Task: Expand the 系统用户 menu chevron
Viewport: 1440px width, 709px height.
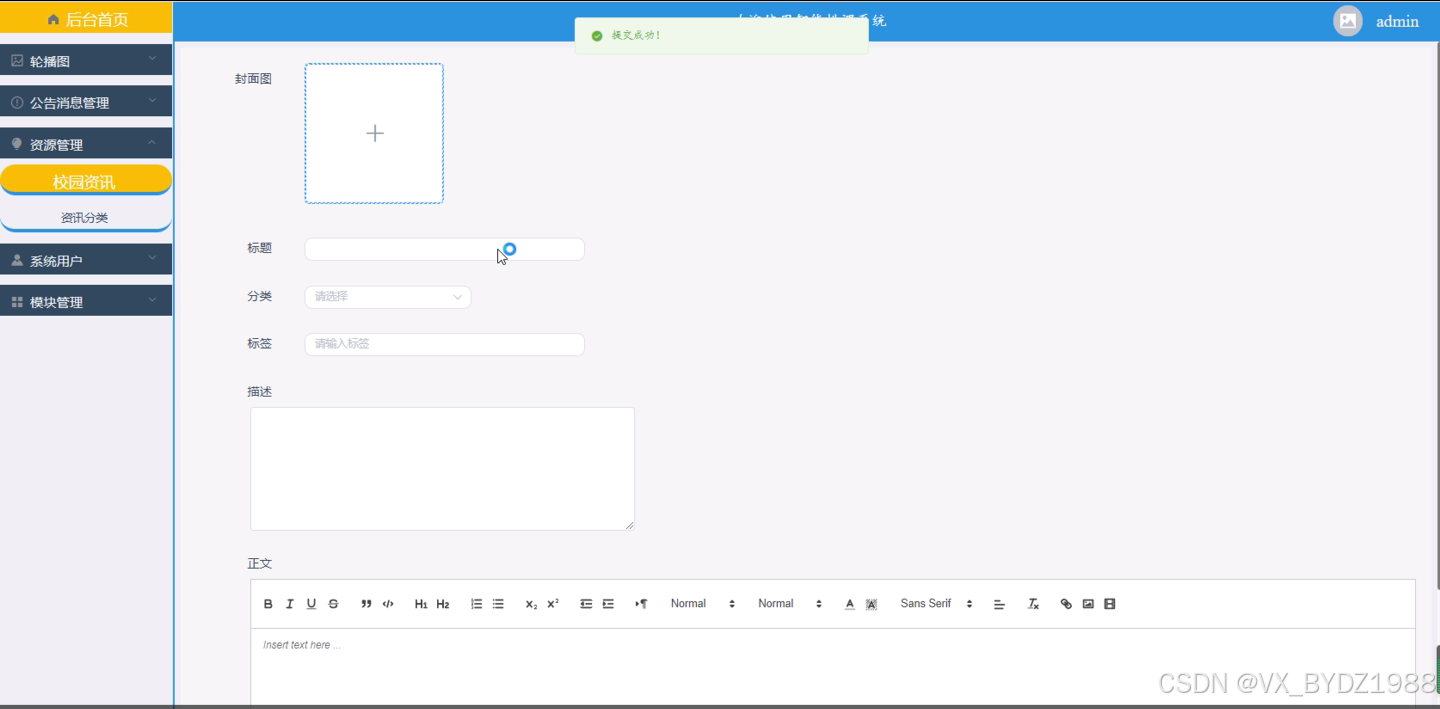Action: (x=153, y=259)
